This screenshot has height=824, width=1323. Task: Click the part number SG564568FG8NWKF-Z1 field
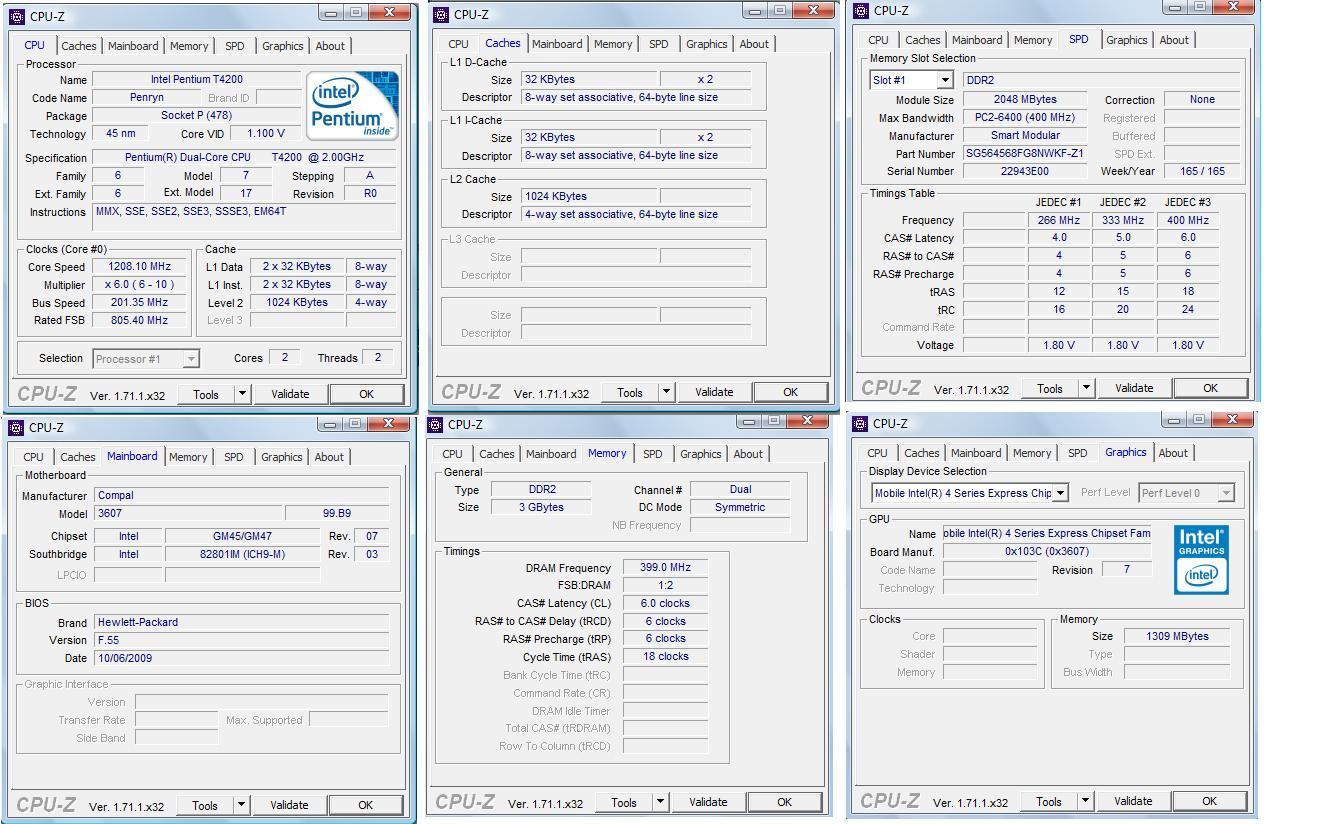pos(1024,154)
